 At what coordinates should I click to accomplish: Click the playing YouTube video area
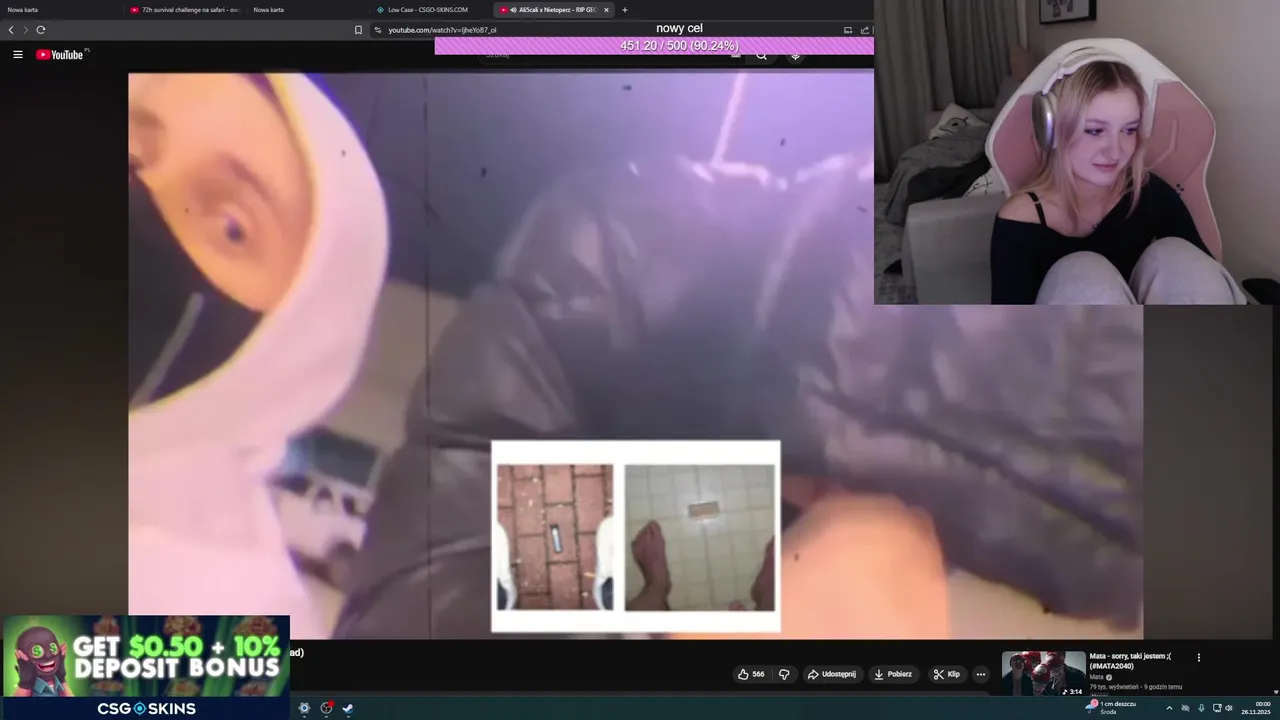(x=635, y=355)
